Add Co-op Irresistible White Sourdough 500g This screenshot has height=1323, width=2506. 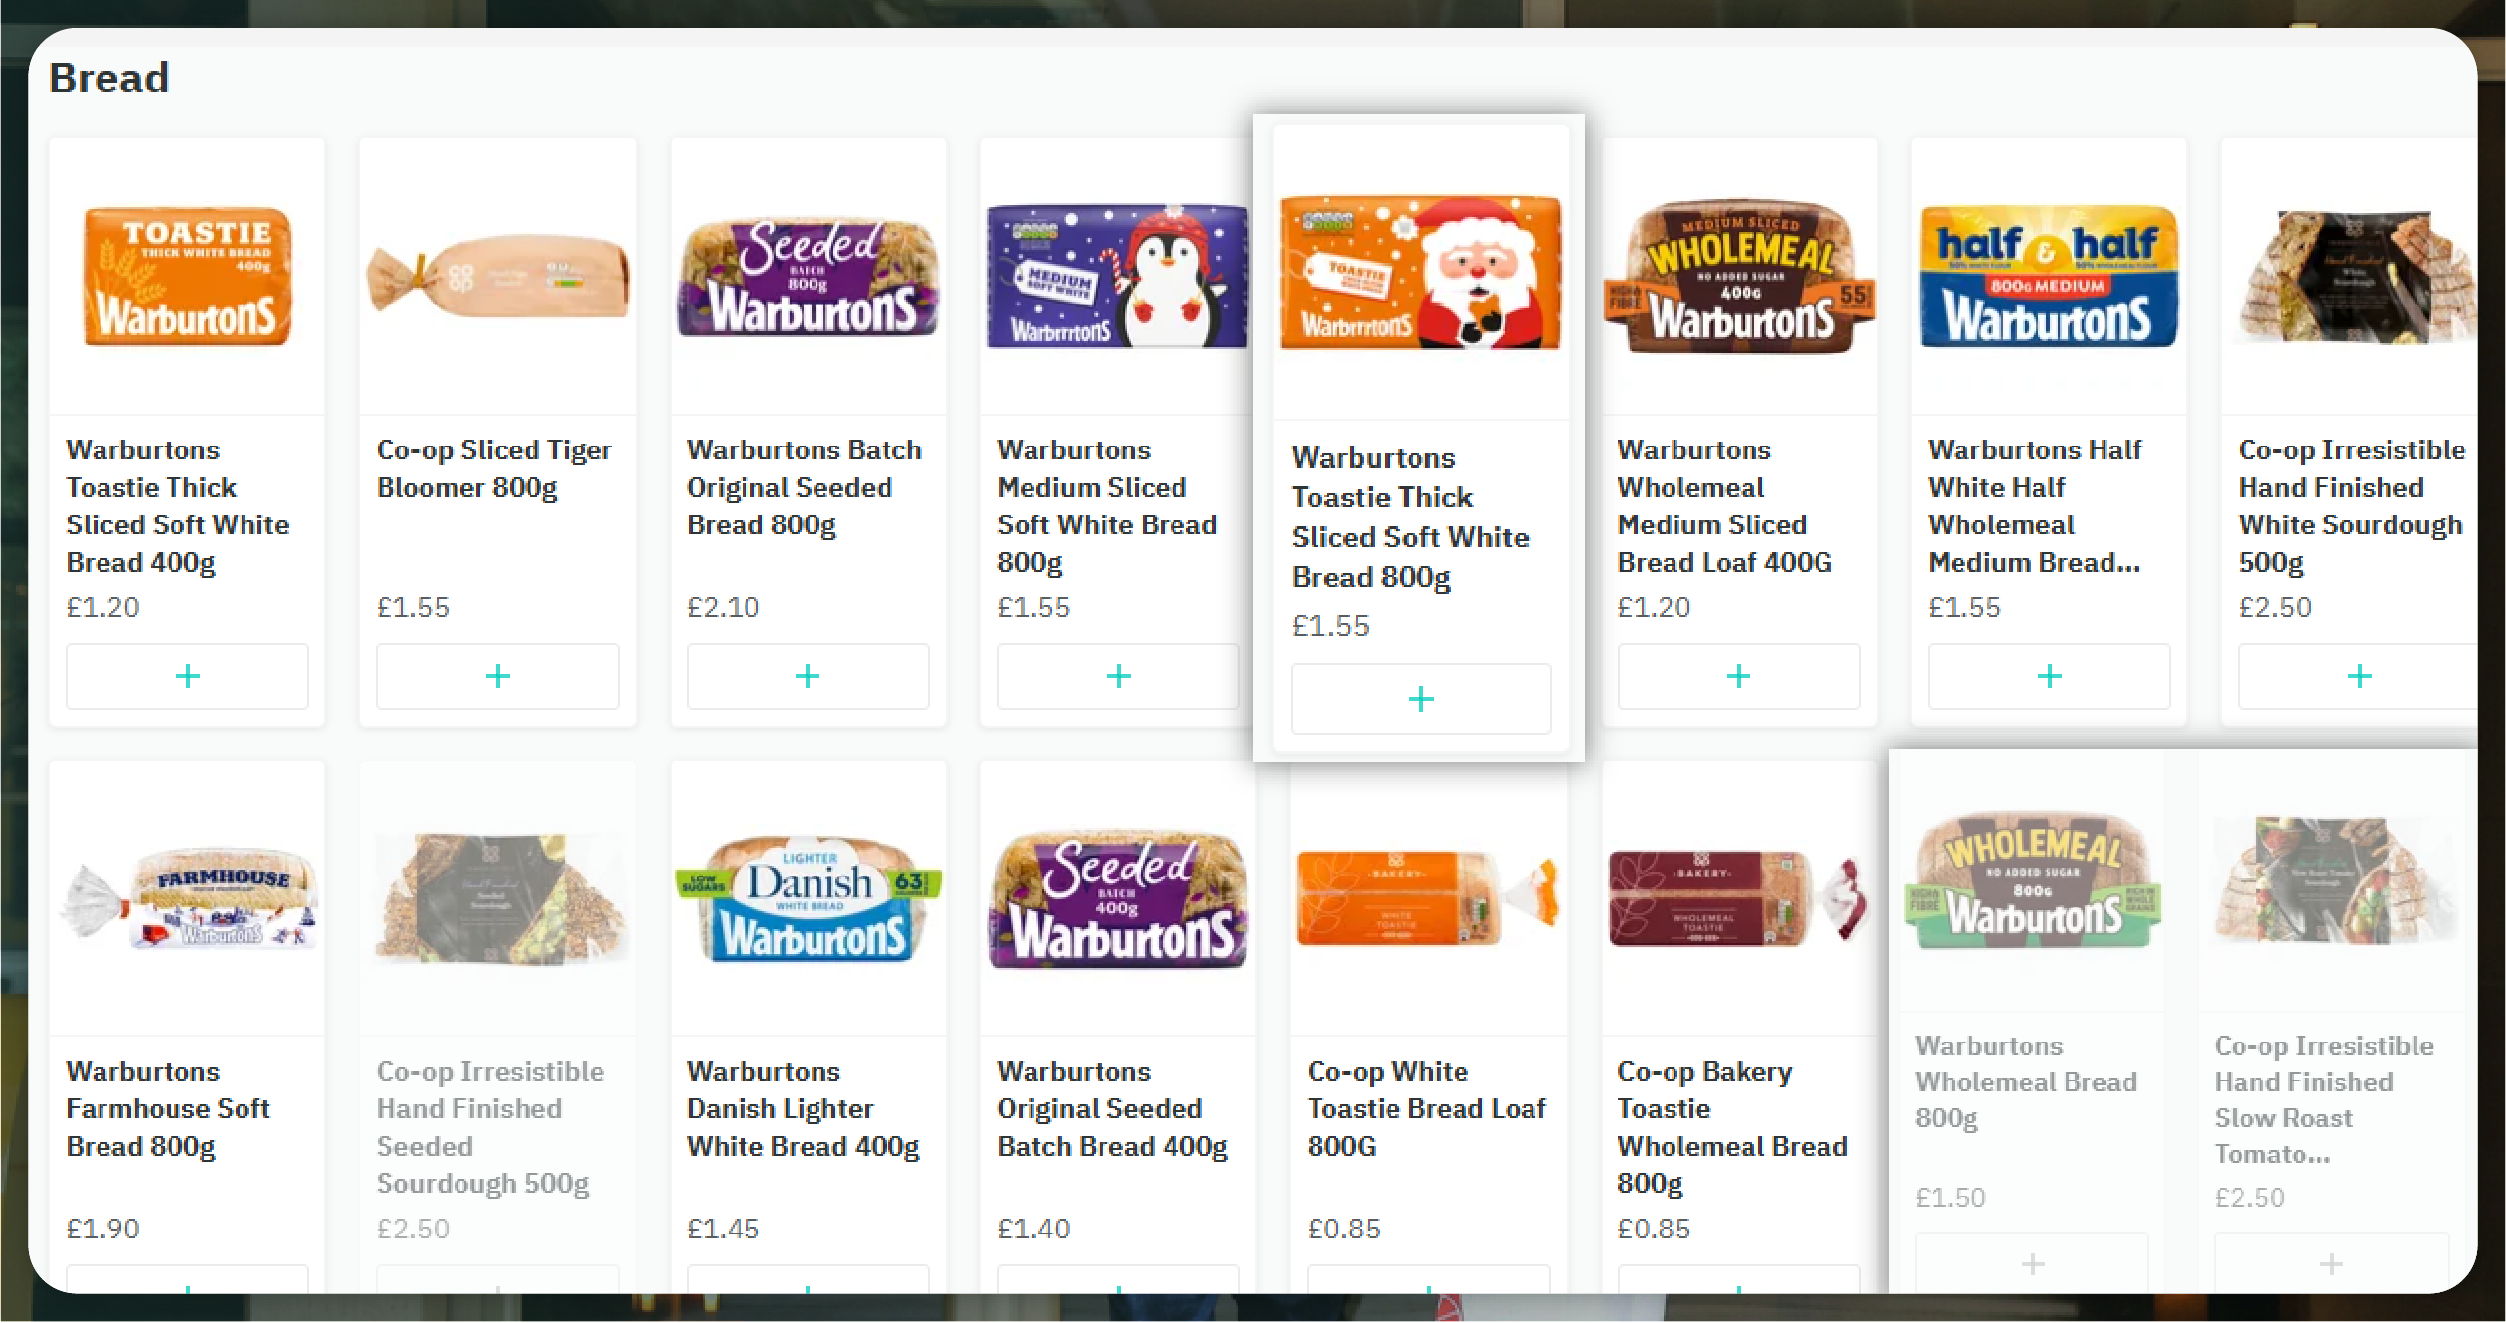pyautogui.click(x=2358, y=676)
